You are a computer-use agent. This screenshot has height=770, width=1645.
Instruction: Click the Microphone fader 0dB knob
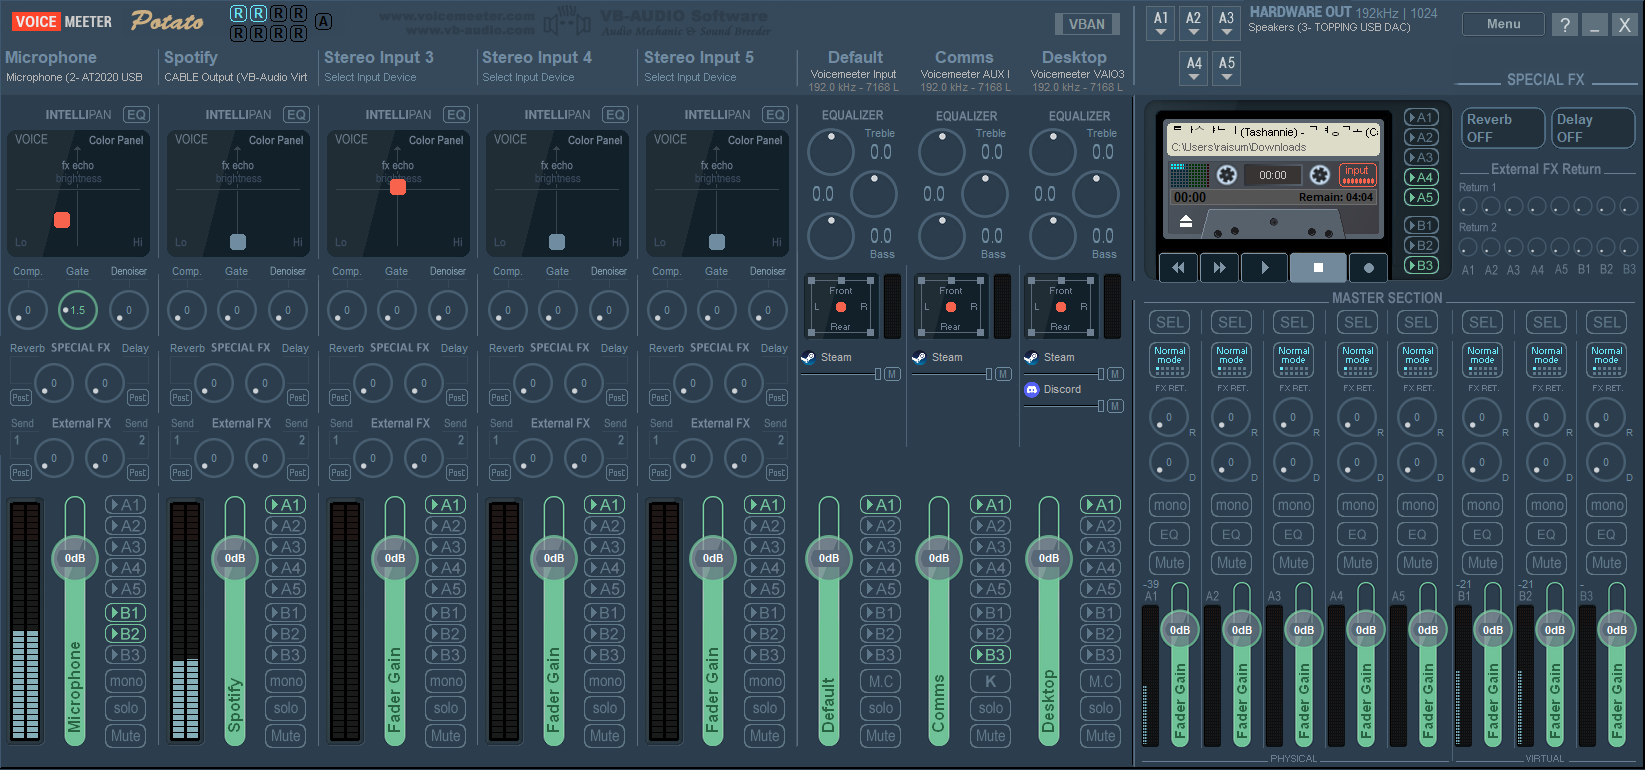tap(75, 558)
